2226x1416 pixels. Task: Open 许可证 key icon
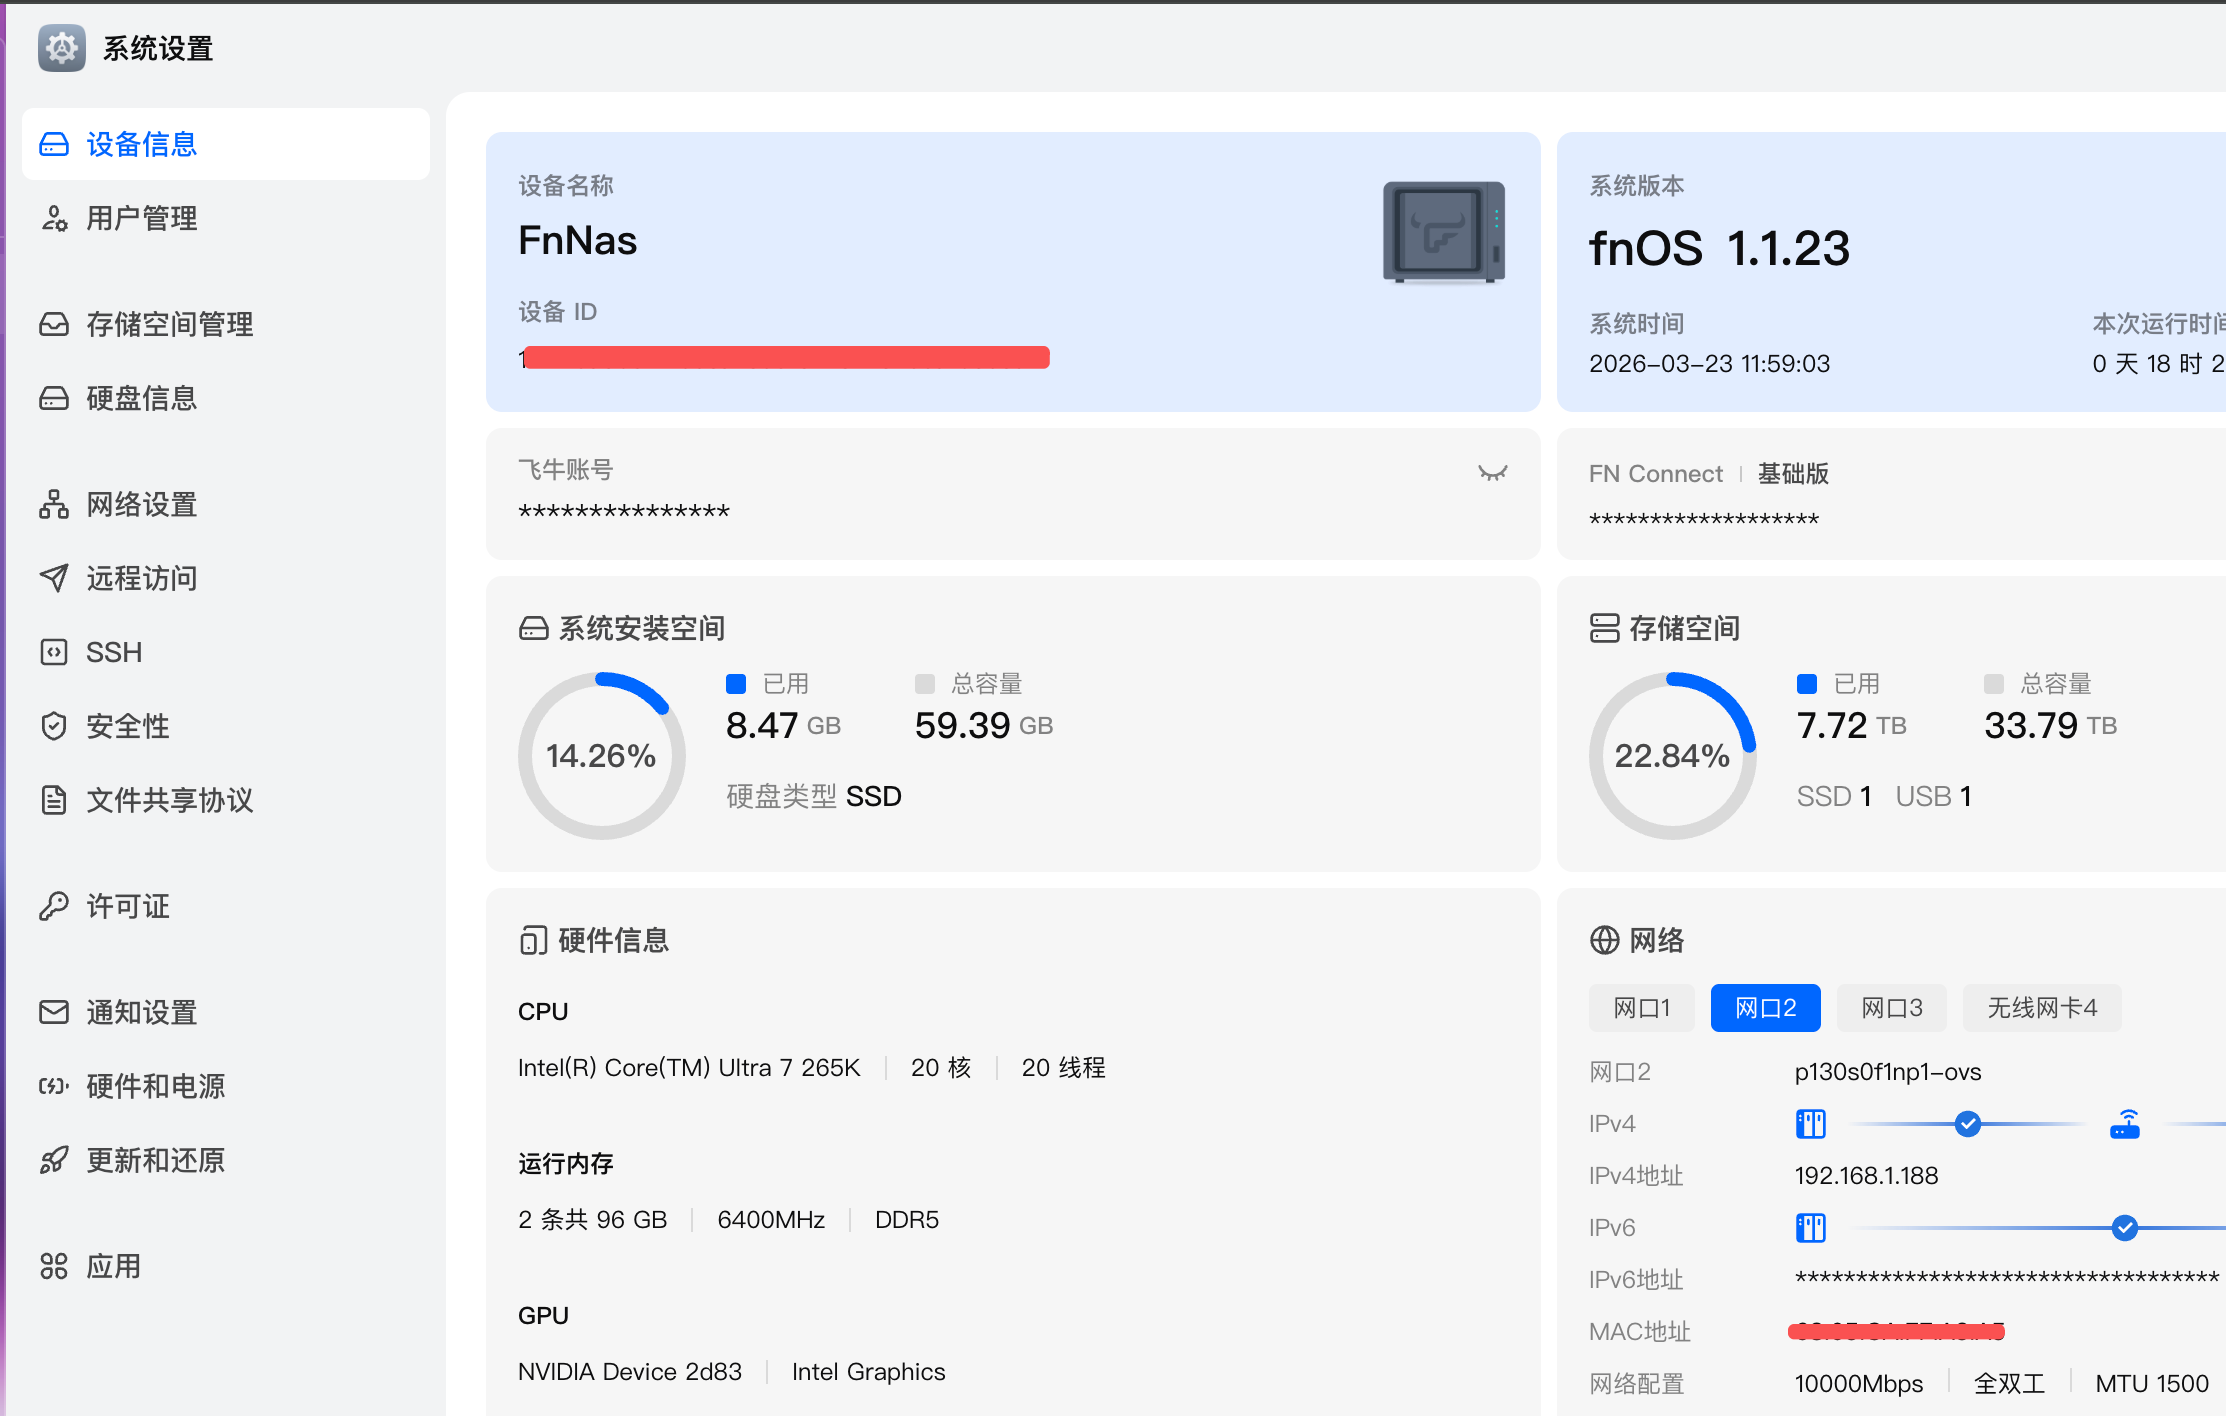(54, 906)
